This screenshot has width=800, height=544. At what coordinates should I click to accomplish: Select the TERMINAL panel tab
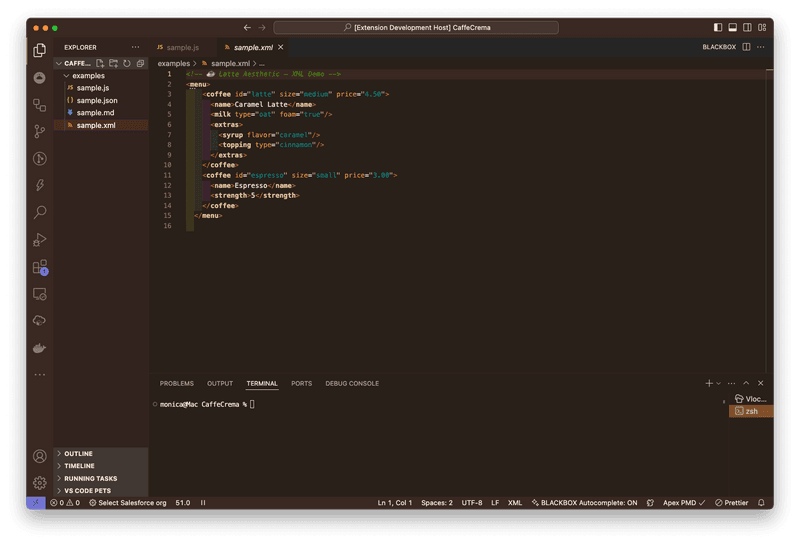click(262, 383)
